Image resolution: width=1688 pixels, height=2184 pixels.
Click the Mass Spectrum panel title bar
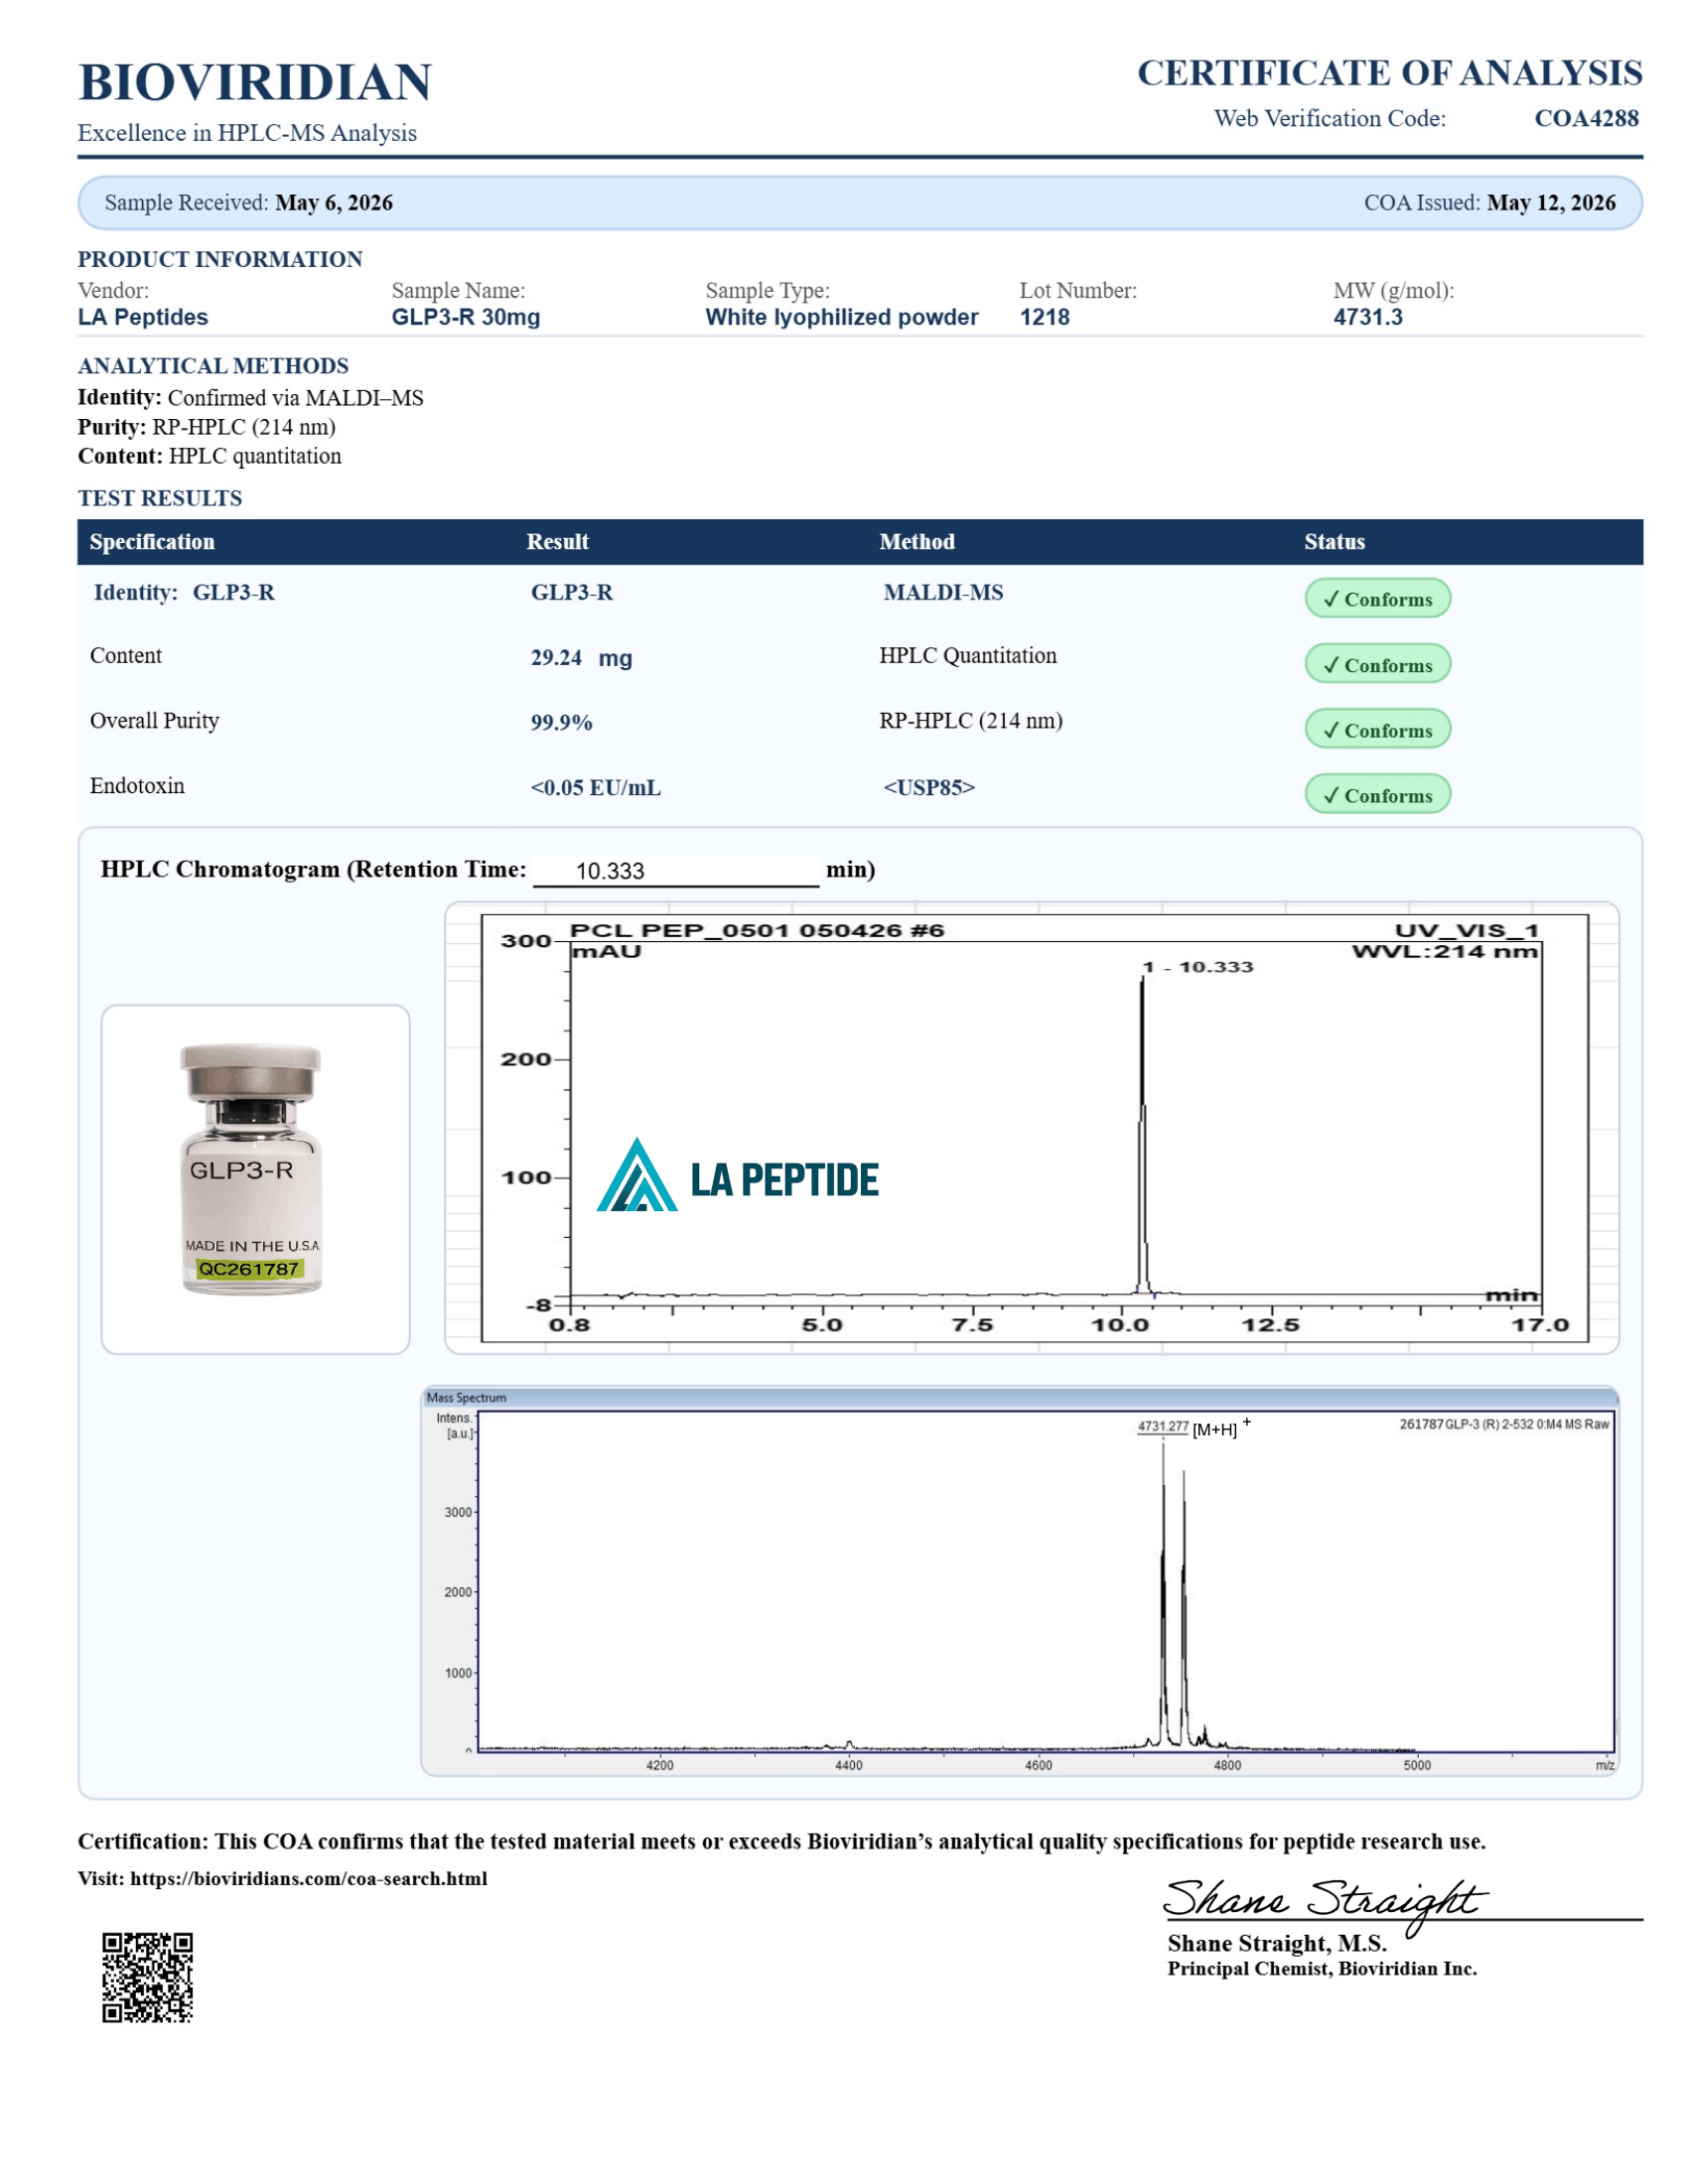click(1019, 1397)
